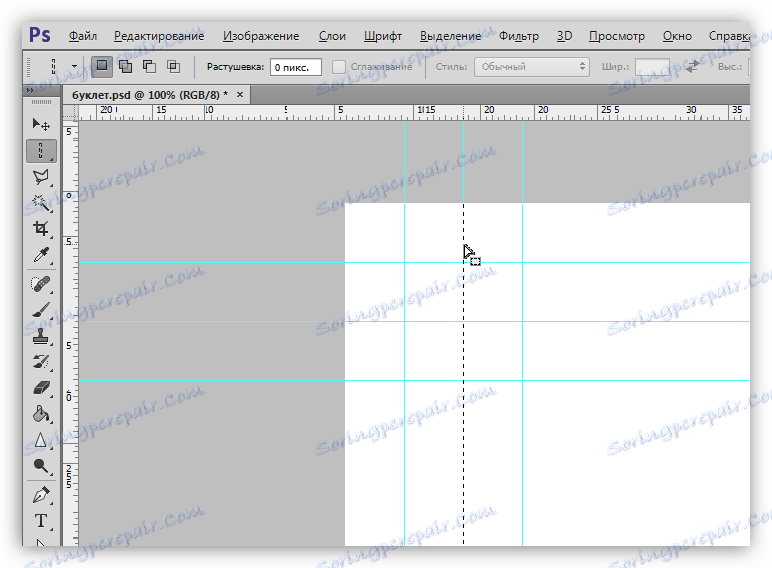The height and width of the screenshot is (568, 772).
Task: Open the Выделение menu
Action: [x=450, y=36]
